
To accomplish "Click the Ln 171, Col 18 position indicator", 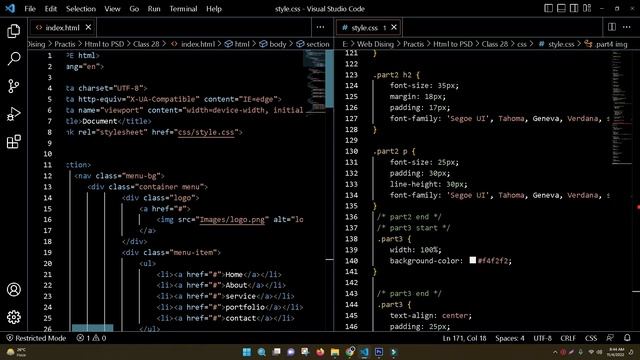I will pyautogui.click(x=464, y=338).
